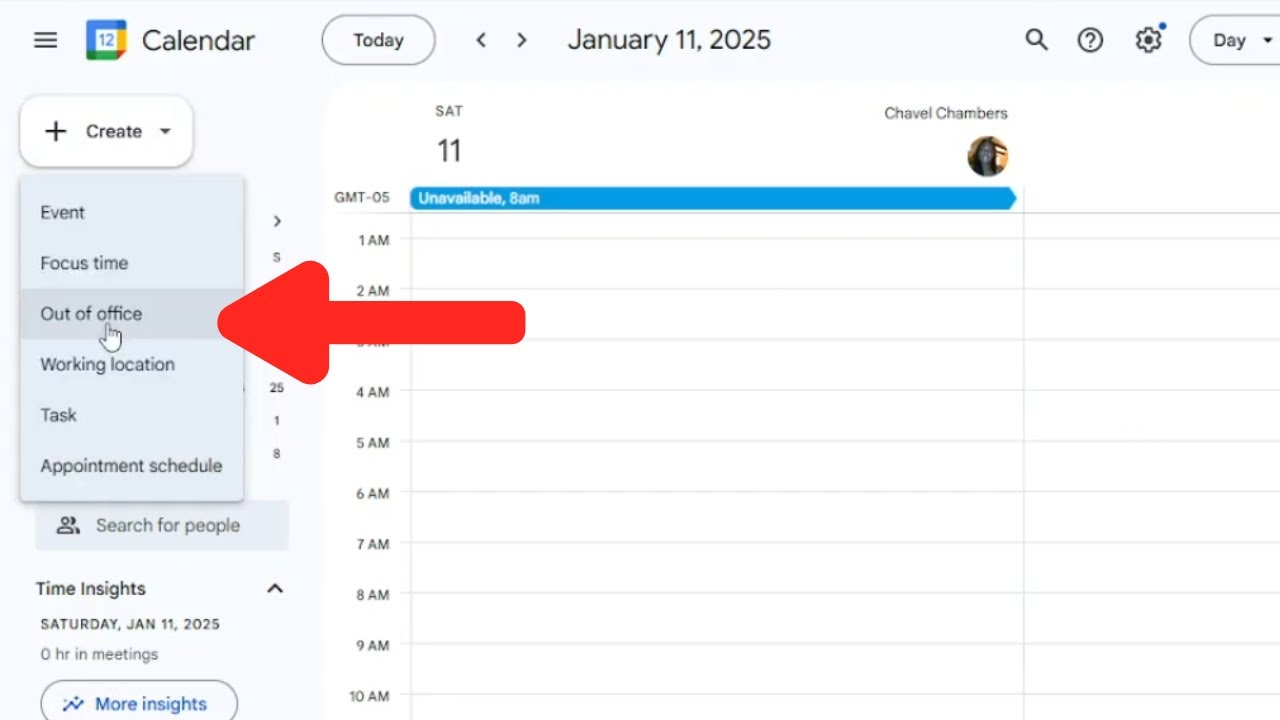This screenshot has width=1280, height=720.
Task: Open the Settings gear menu
Action: coord(1148,41)
